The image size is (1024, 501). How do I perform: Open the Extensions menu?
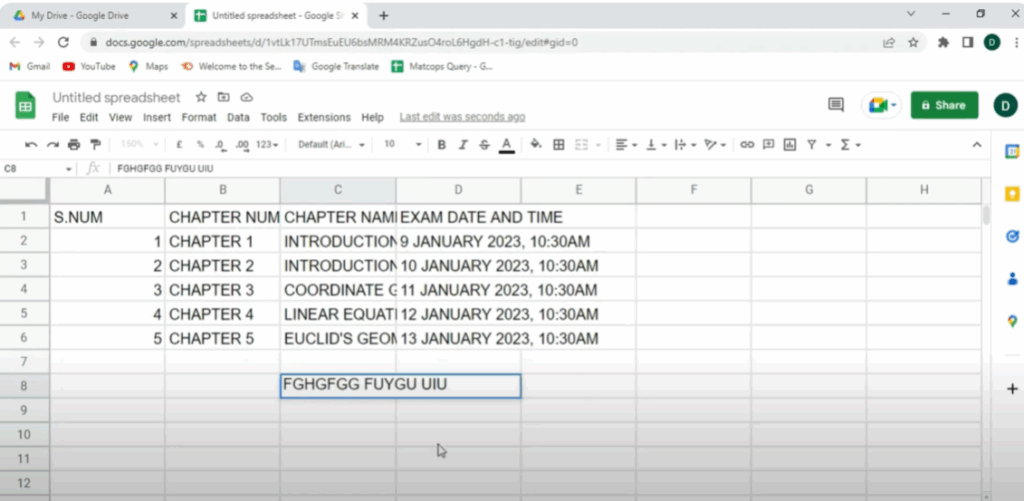324,117
